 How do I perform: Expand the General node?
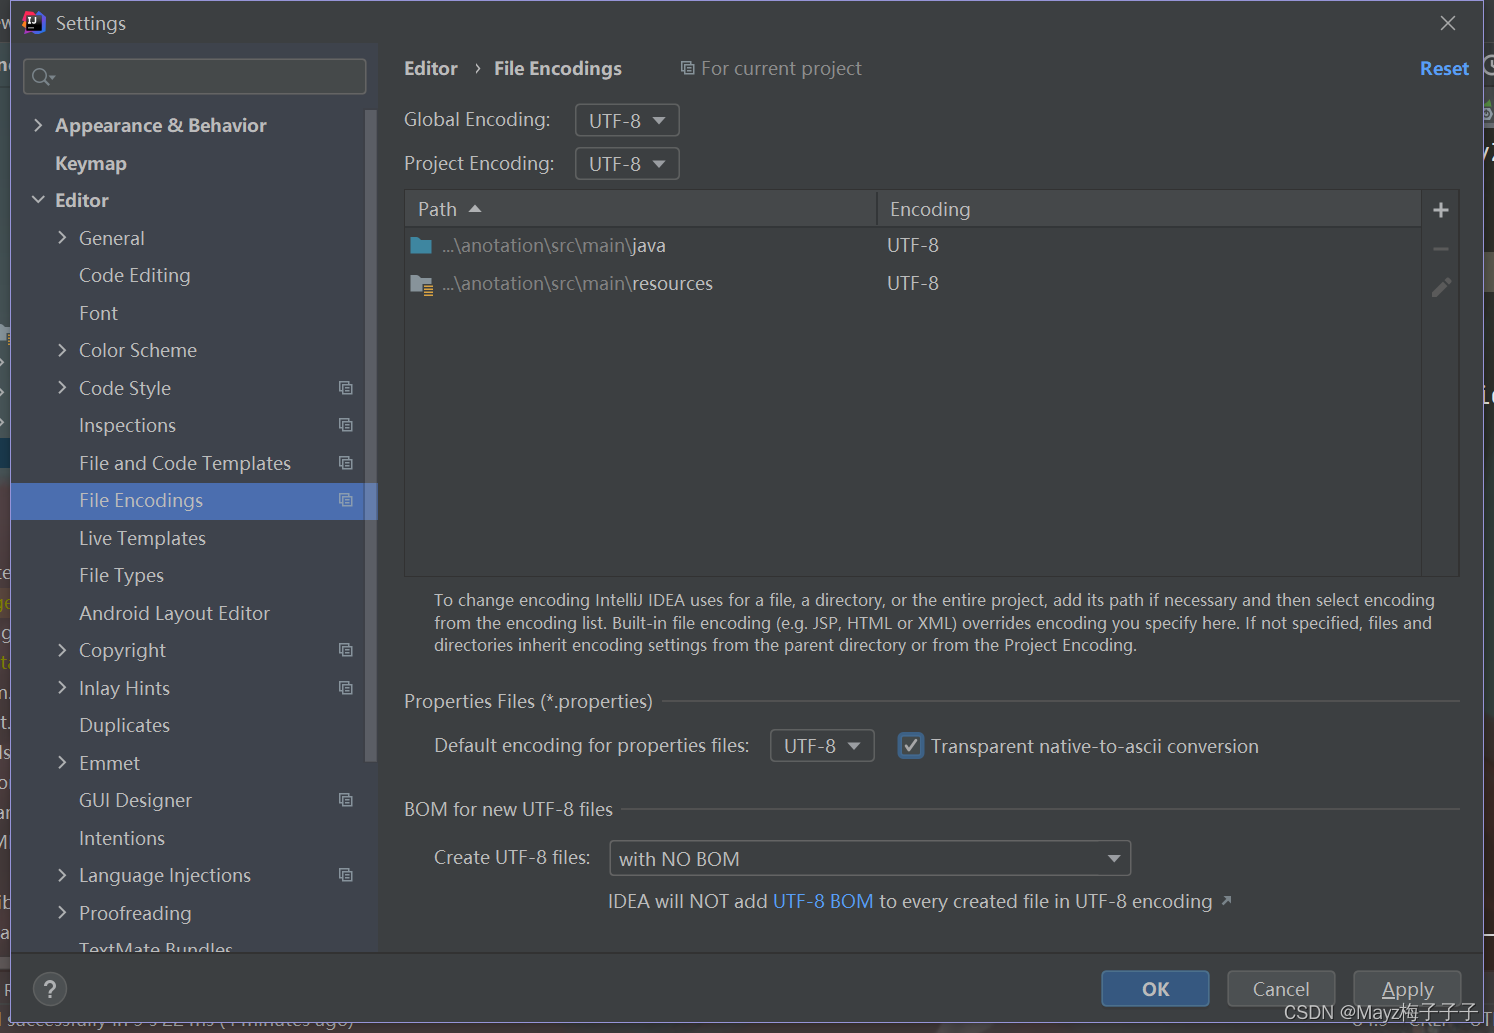click(62, 238)
